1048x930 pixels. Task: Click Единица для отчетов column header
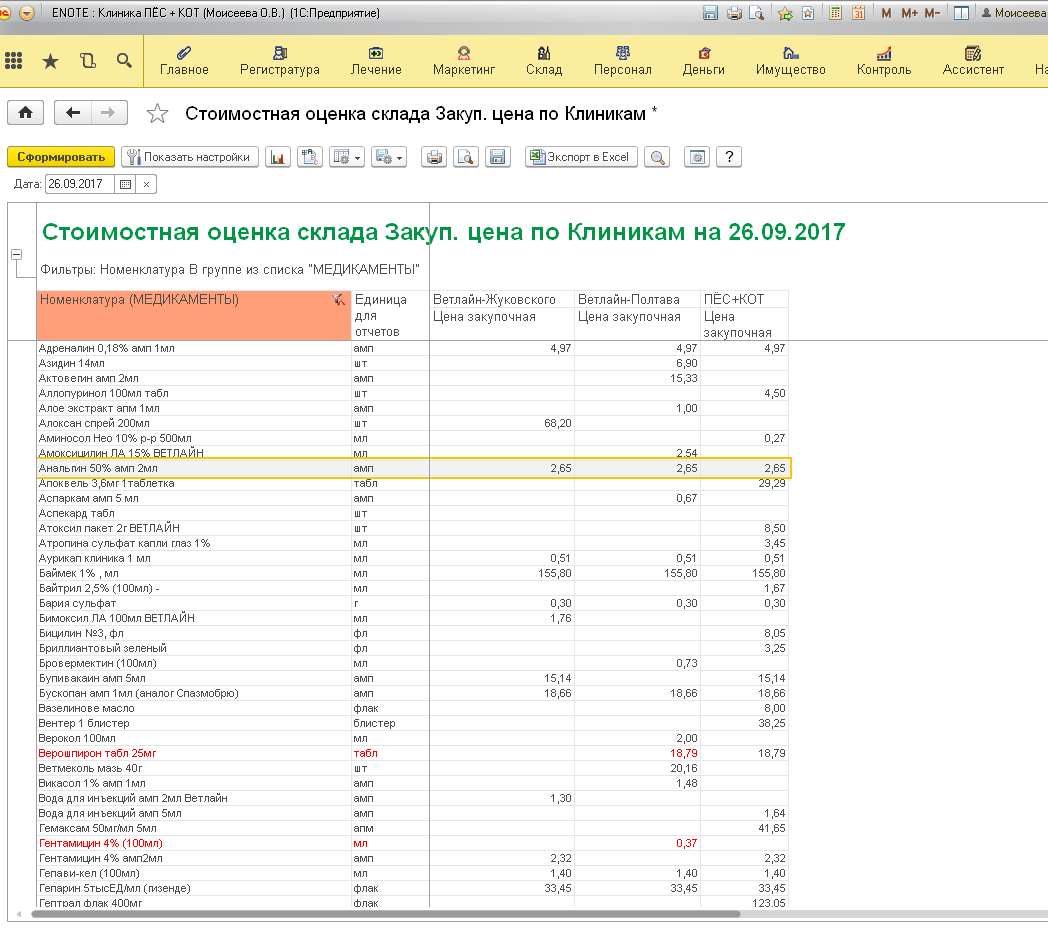tap(390, 316)
